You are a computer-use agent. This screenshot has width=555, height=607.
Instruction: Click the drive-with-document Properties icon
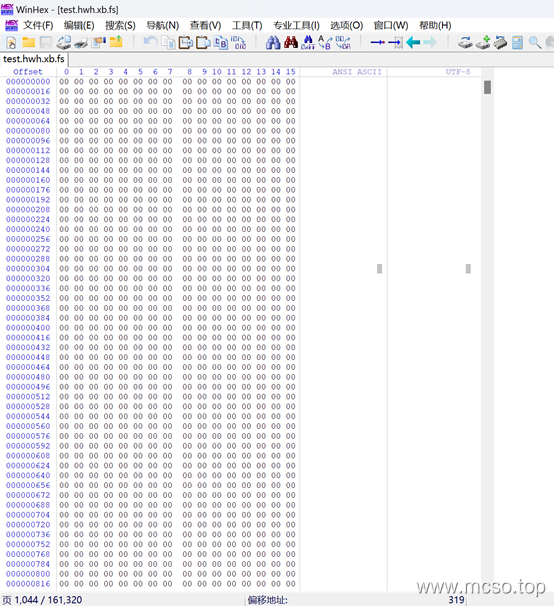tap(63, 42)
